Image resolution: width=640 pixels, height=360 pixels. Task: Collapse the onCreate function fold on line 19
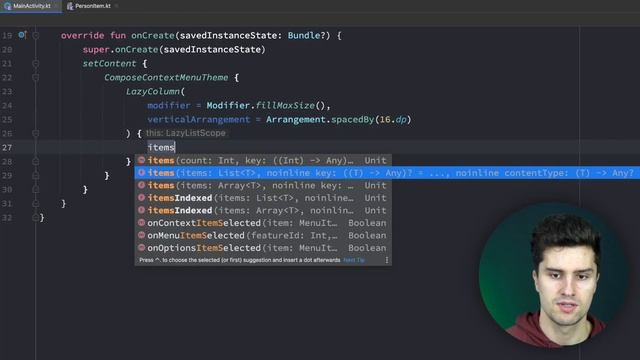point(36,36)
